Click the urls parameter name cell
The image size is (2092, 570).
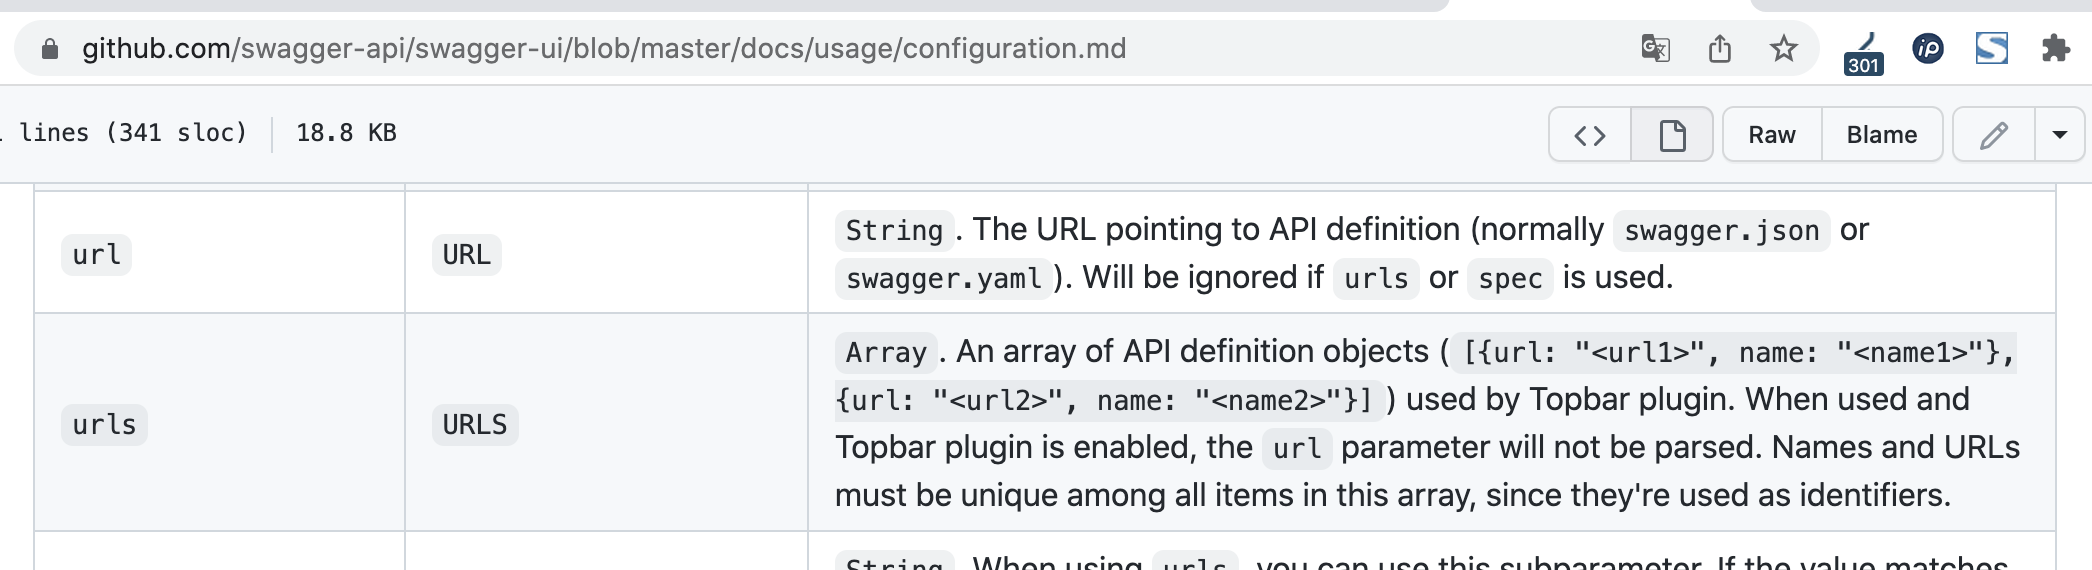(104, 425)
